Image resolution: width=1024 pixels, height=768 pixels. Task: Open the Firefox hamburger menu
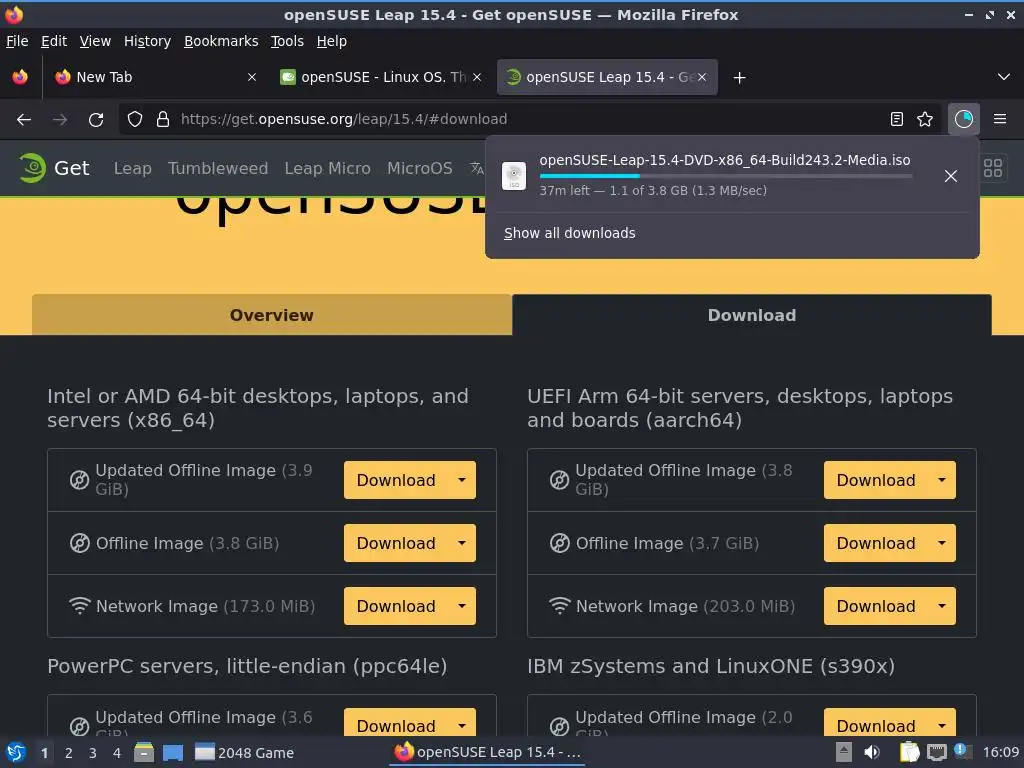point(999,119)
